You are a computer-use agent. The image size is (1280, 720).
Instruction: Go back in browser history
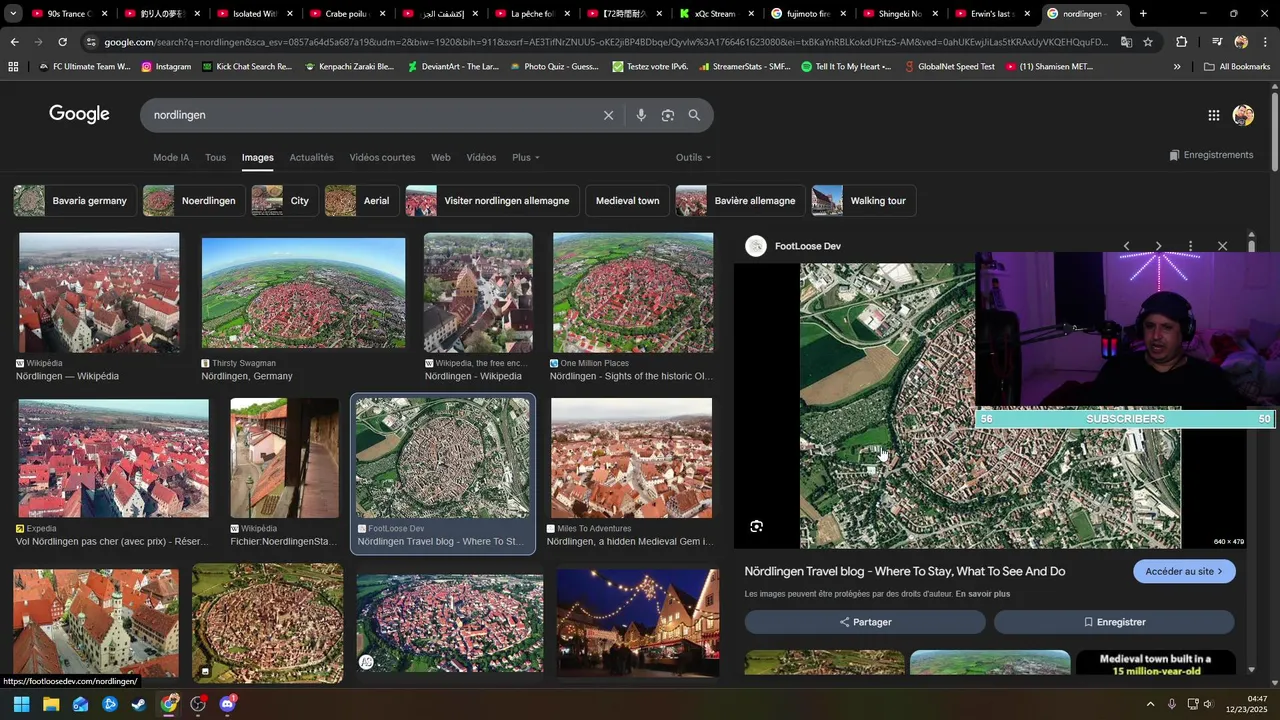coord(14,42)
